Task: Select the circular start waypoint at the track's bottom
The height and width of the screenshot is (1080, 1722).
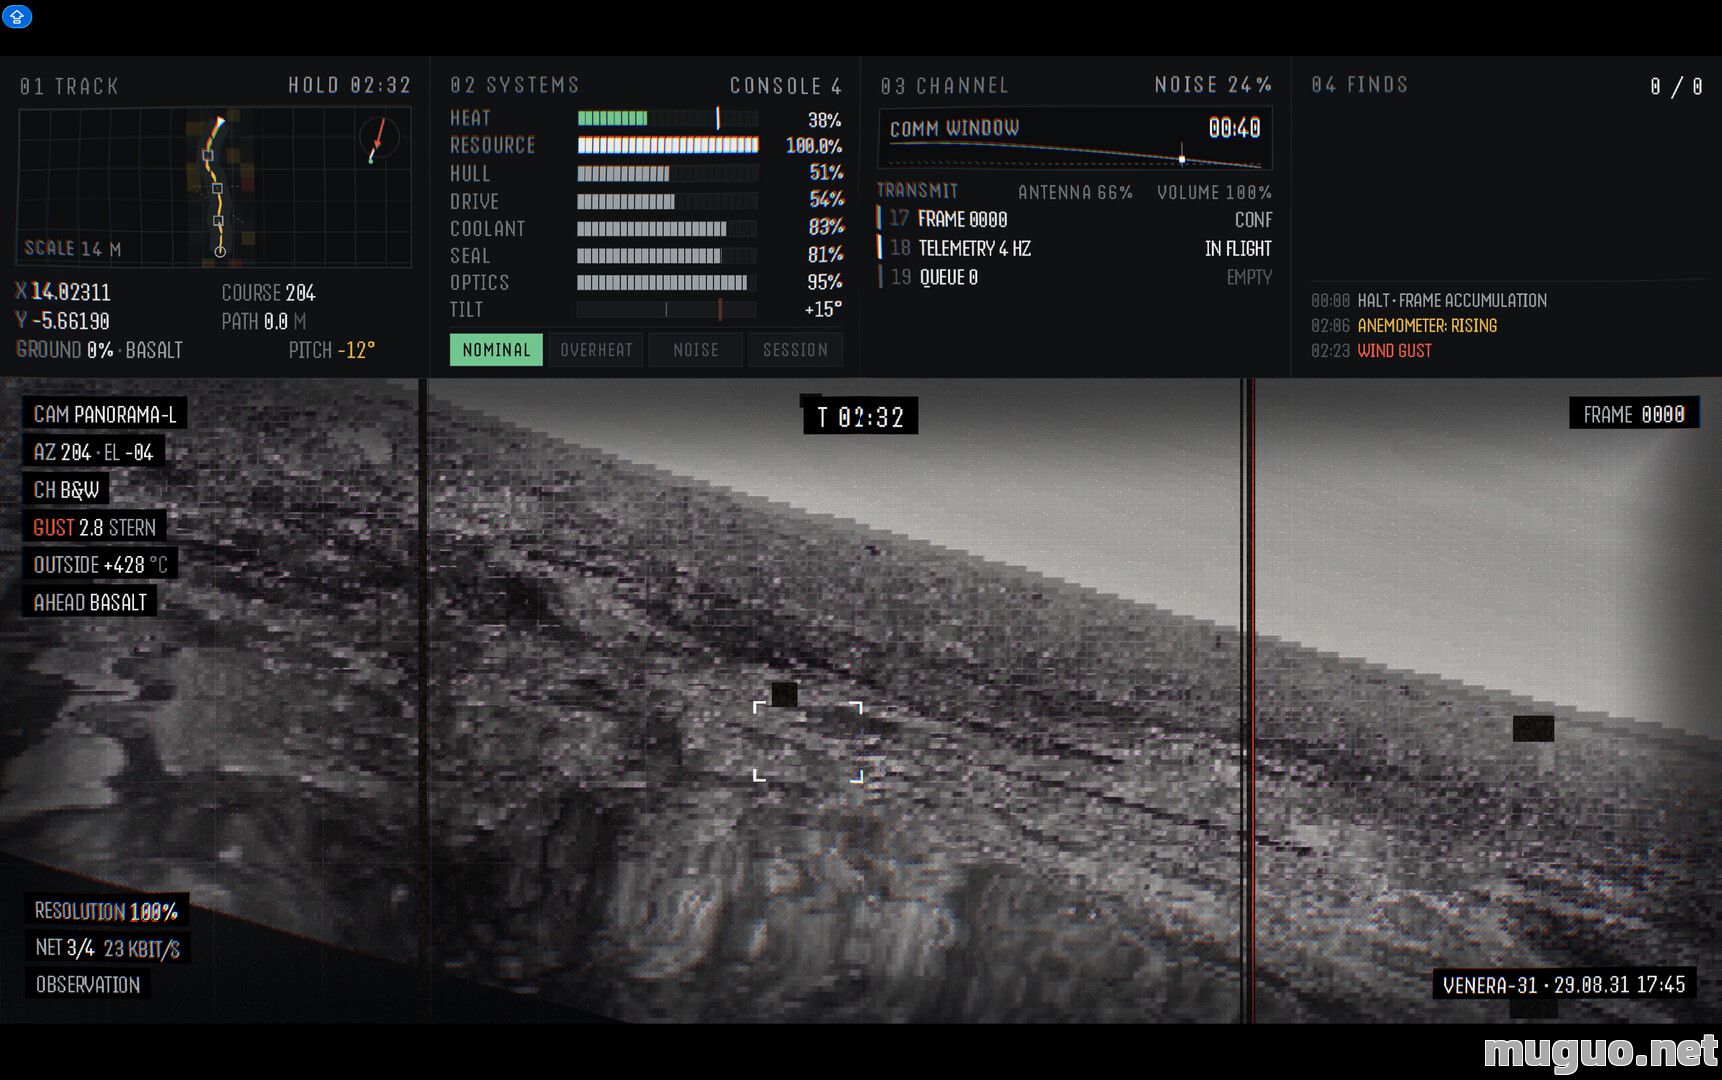Action: click(x=220, y=251)
